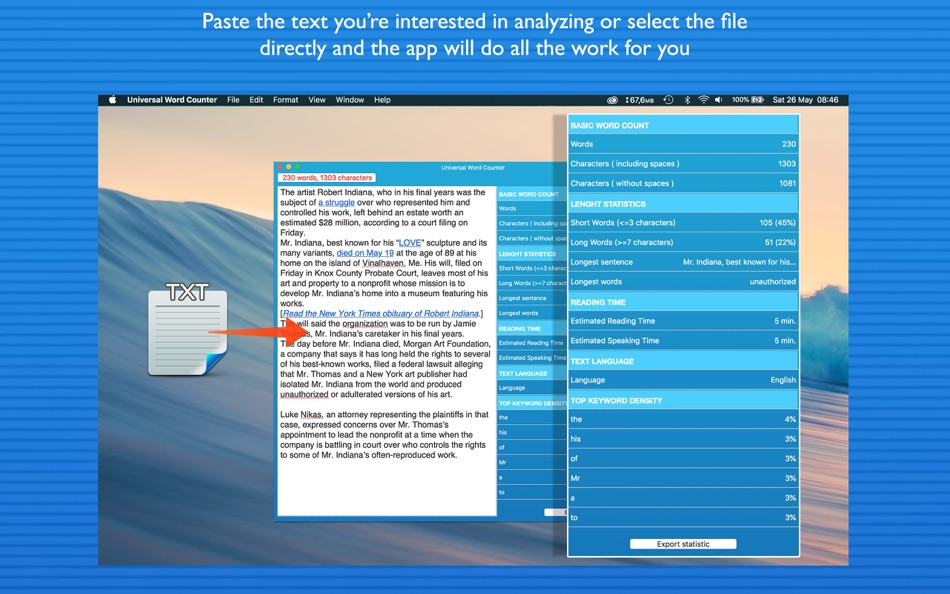Image resolution: width=950 pixels, height=594 pixels.
Task: Click the paragraph starting 'Luke Nikas, an attorney'
Action: coord(384,435)
